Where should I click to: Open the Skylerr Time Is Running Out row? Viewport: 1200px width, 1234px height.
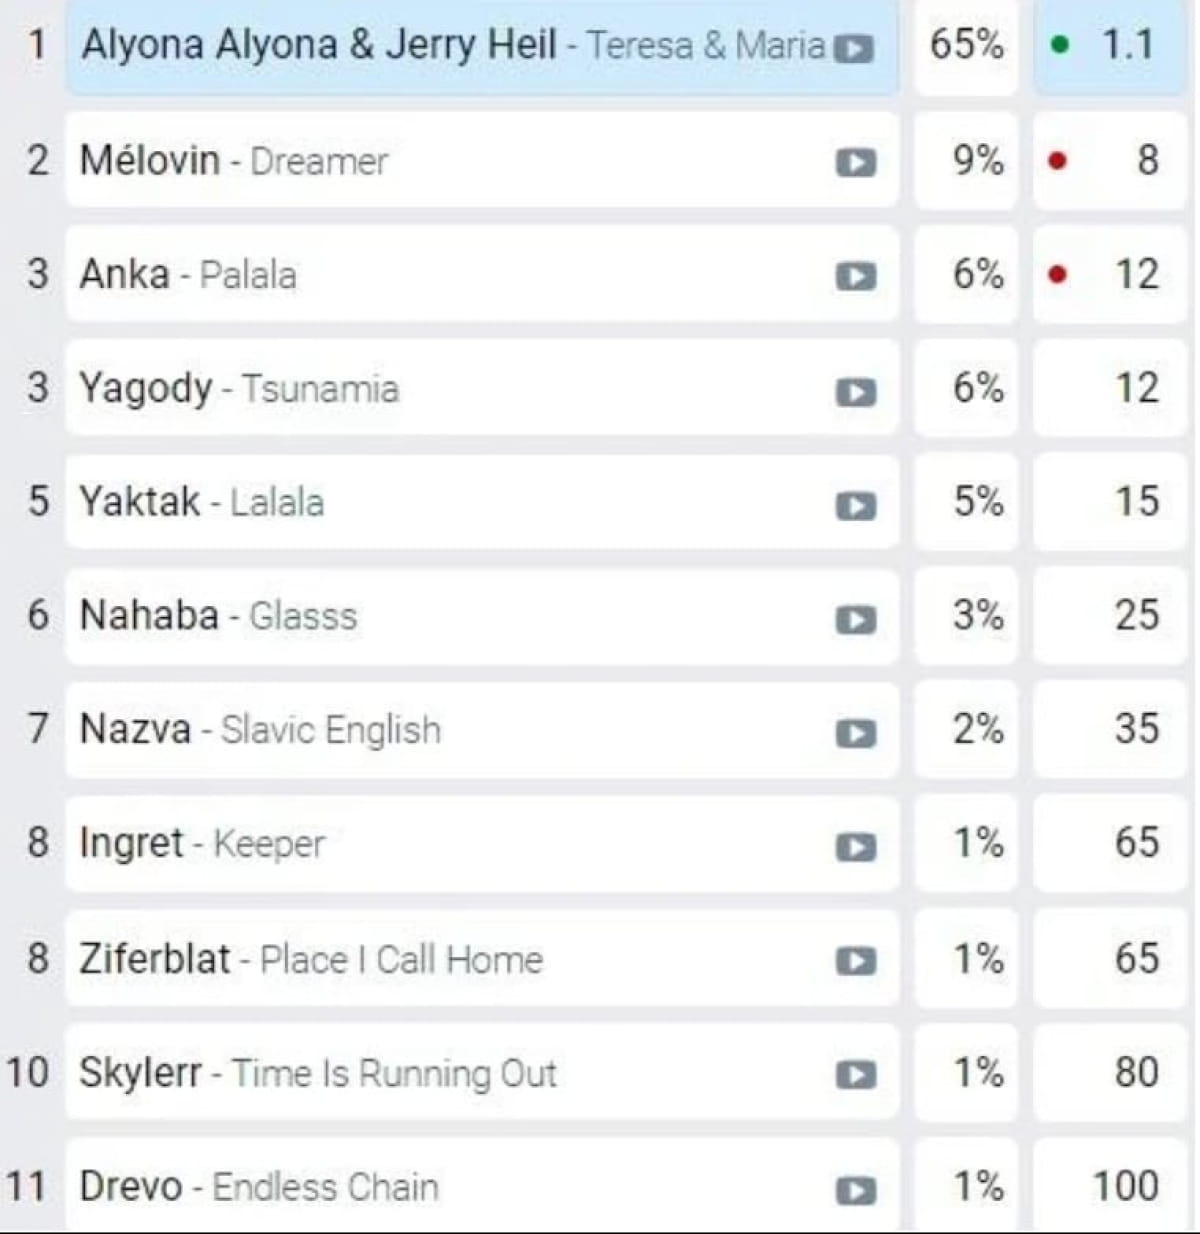tap(482, 1072)
